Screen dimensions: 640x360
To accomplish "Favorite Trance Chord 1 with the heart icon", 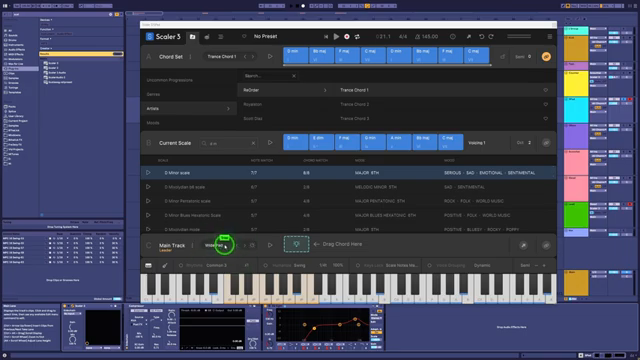I will pyautogui.click(x=546, y=90).
